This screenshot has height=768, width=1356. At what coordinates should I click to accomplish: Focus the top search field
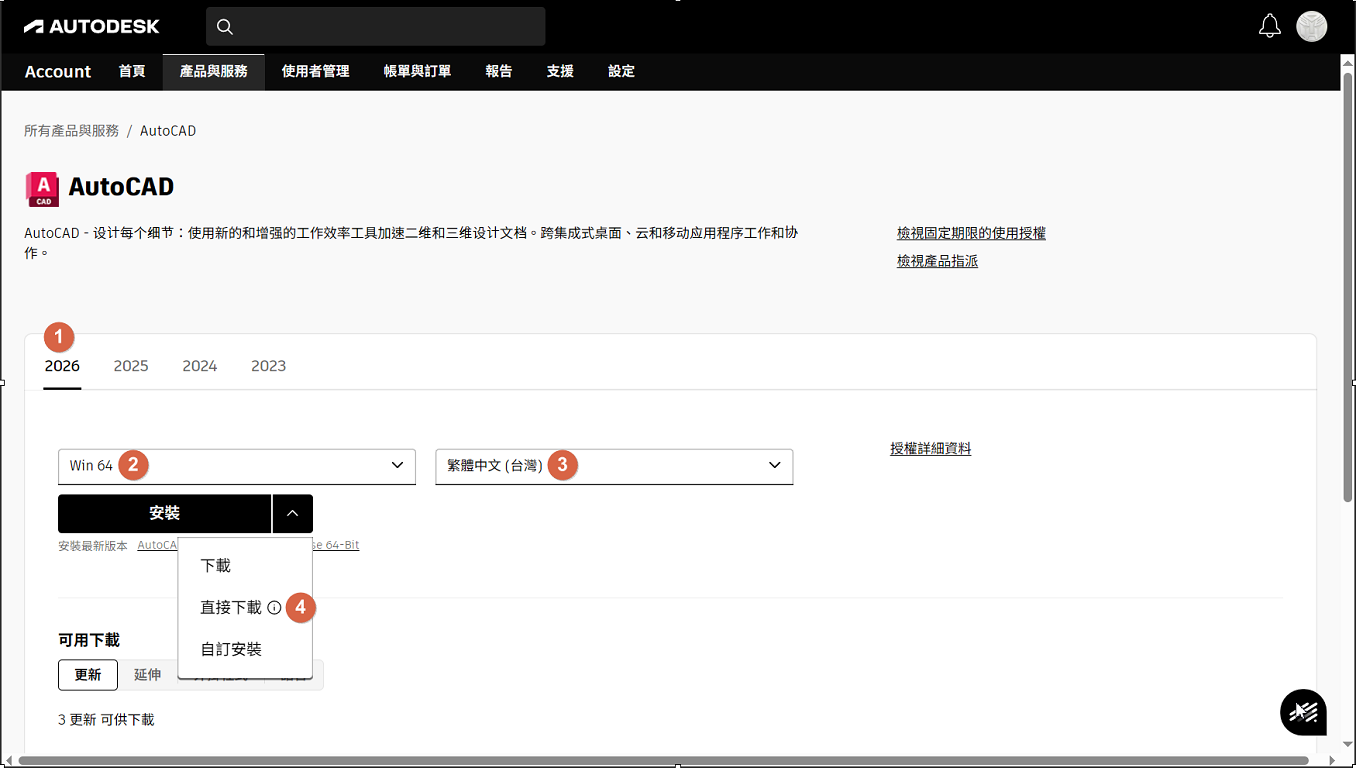(x=376, y=27)
